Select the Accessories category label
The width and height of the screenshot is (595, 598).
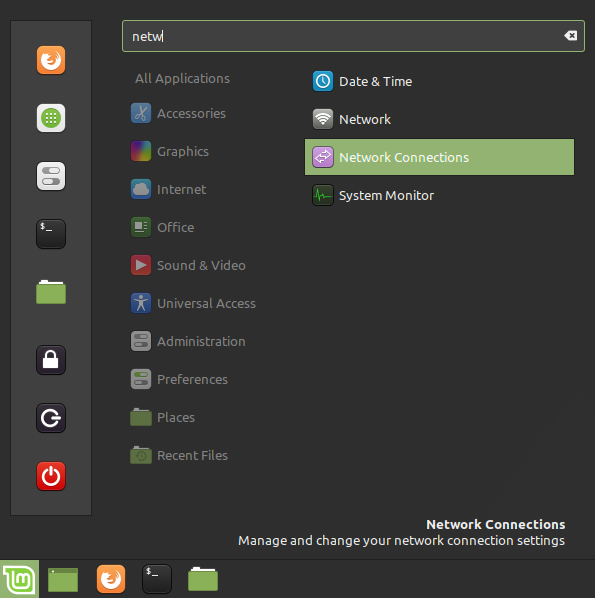pyautogui.click(x=191, y=114)
